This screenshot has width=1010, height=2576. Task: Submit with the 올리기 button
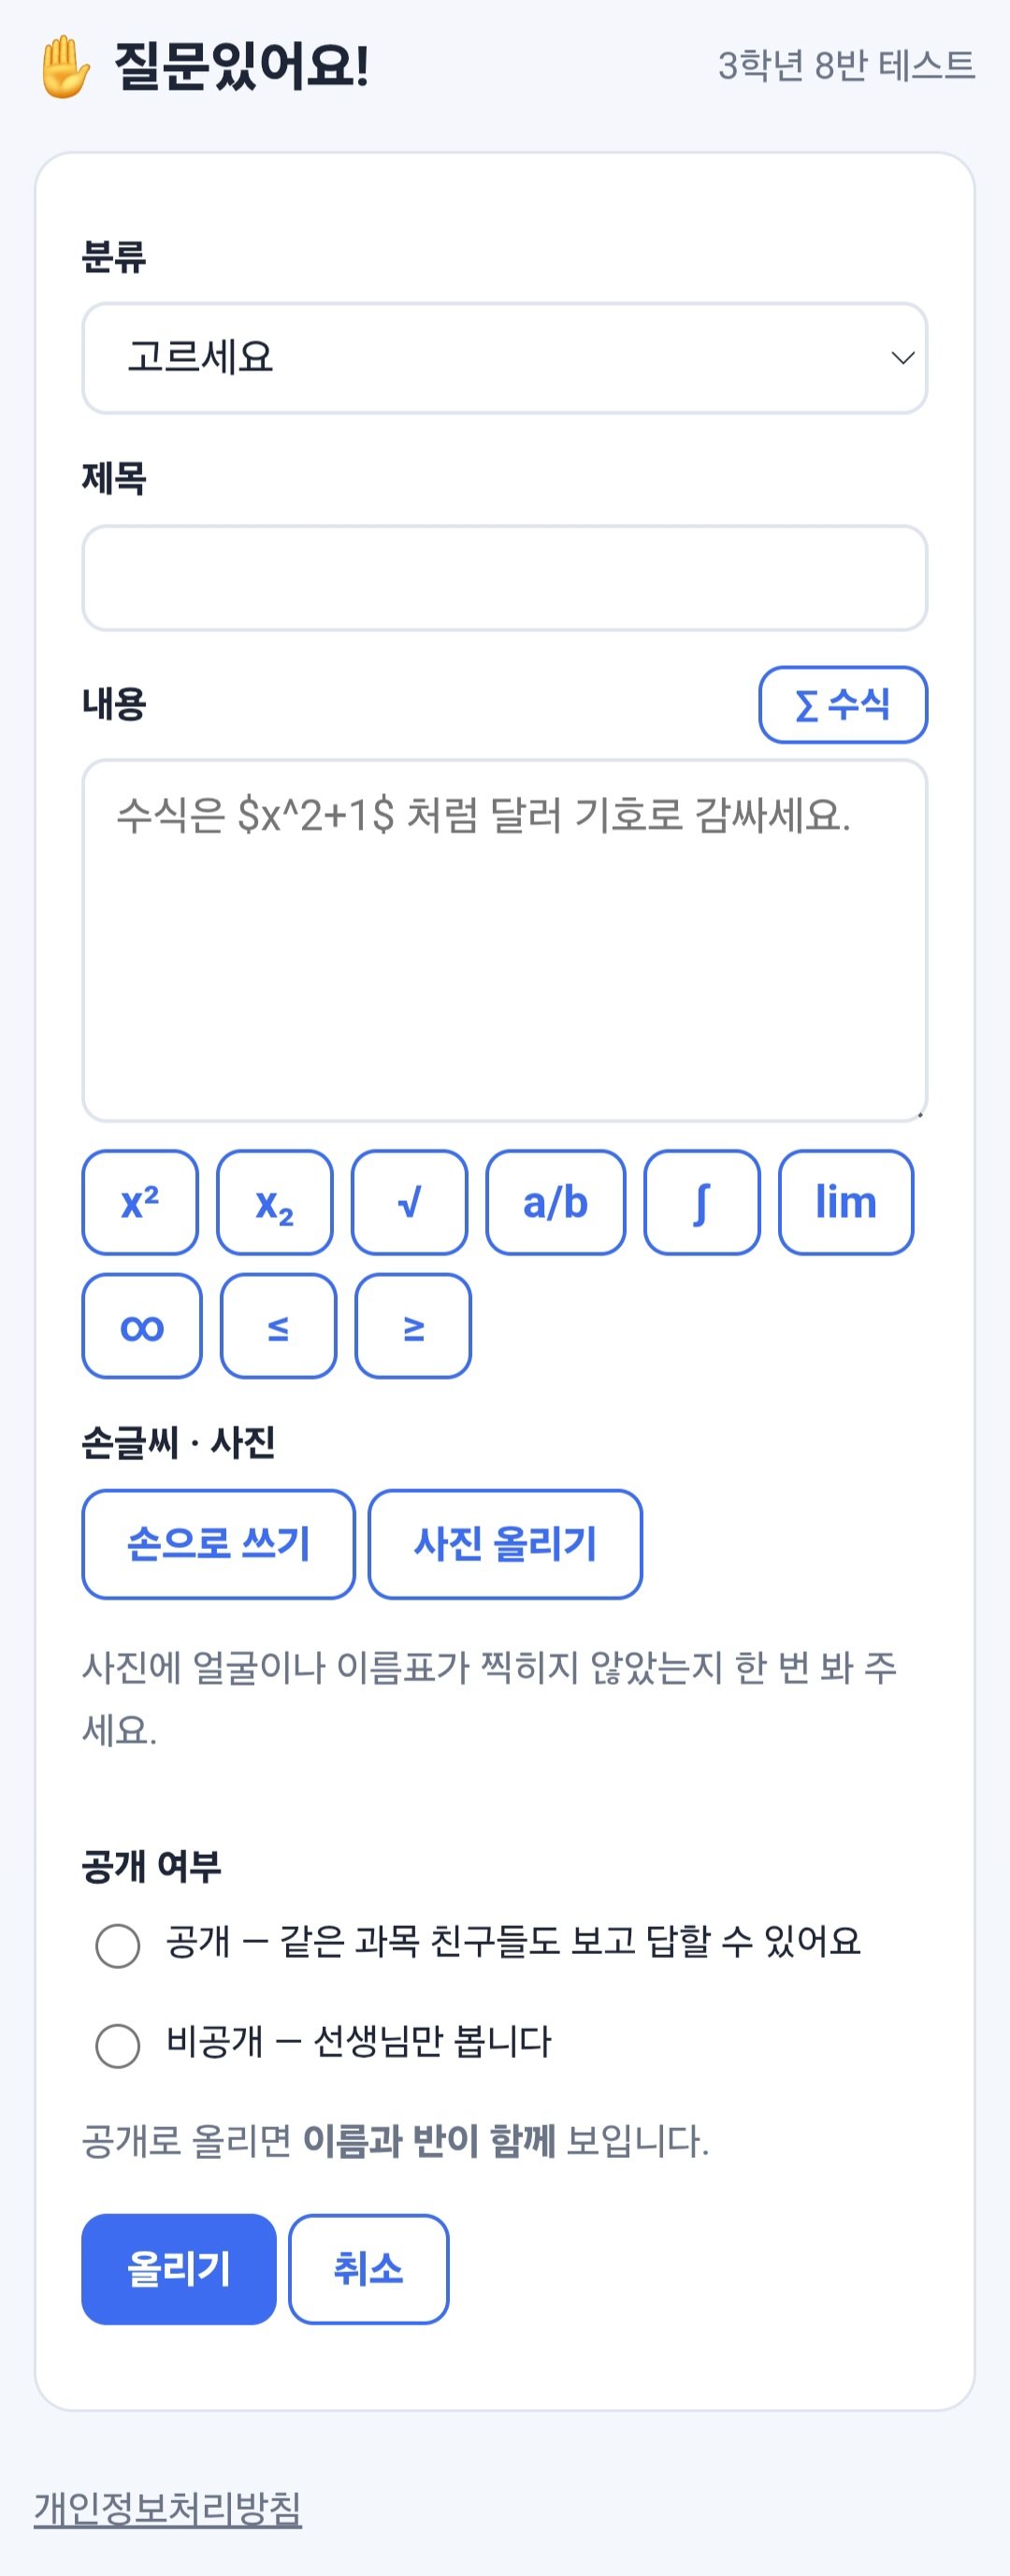pos(179,2269)
